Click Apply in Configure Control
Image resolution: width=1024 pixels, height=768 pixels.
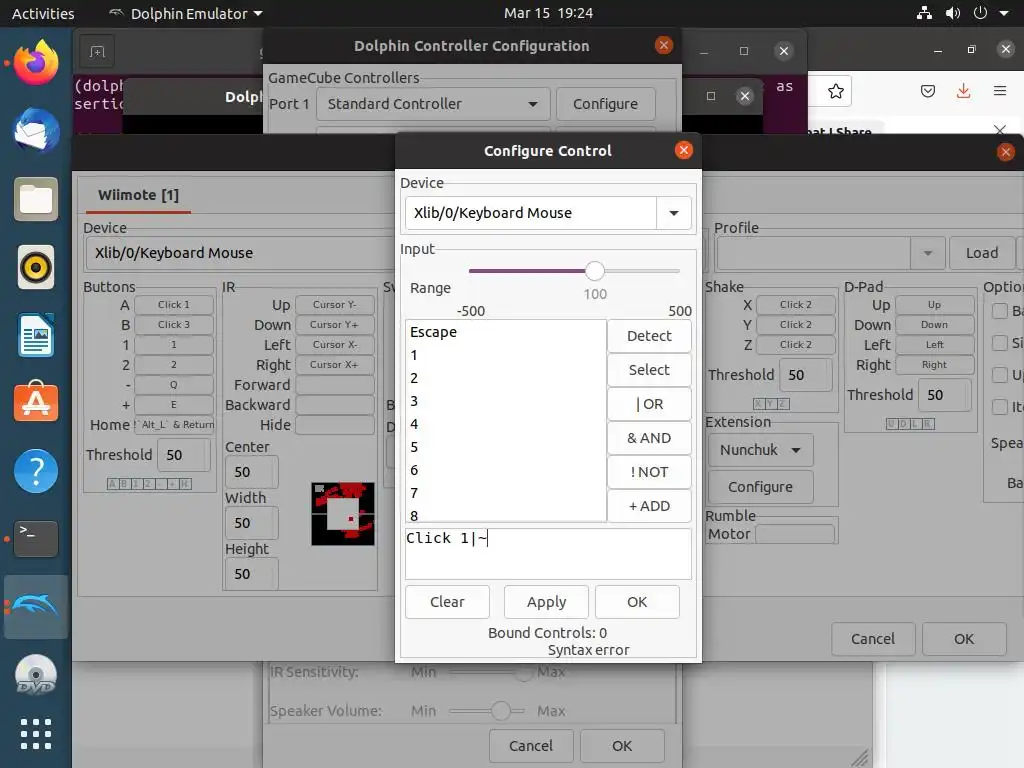[x=547, y=601]
